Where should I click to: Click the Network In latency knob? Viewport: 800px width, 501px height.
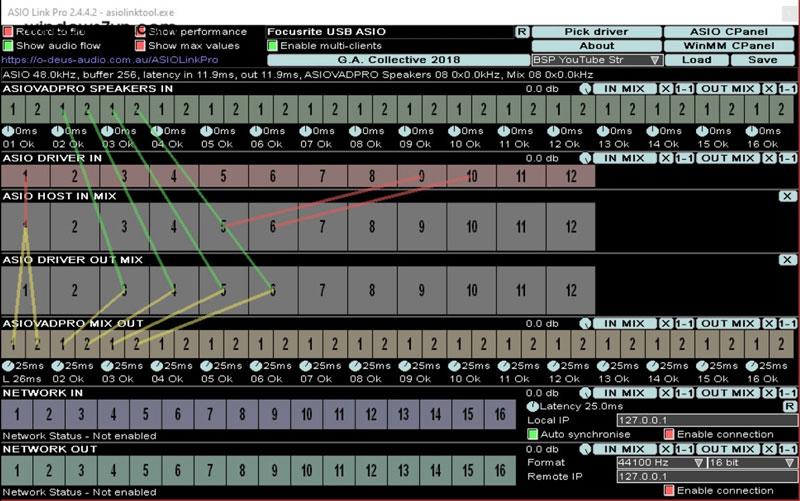[533, 406]
